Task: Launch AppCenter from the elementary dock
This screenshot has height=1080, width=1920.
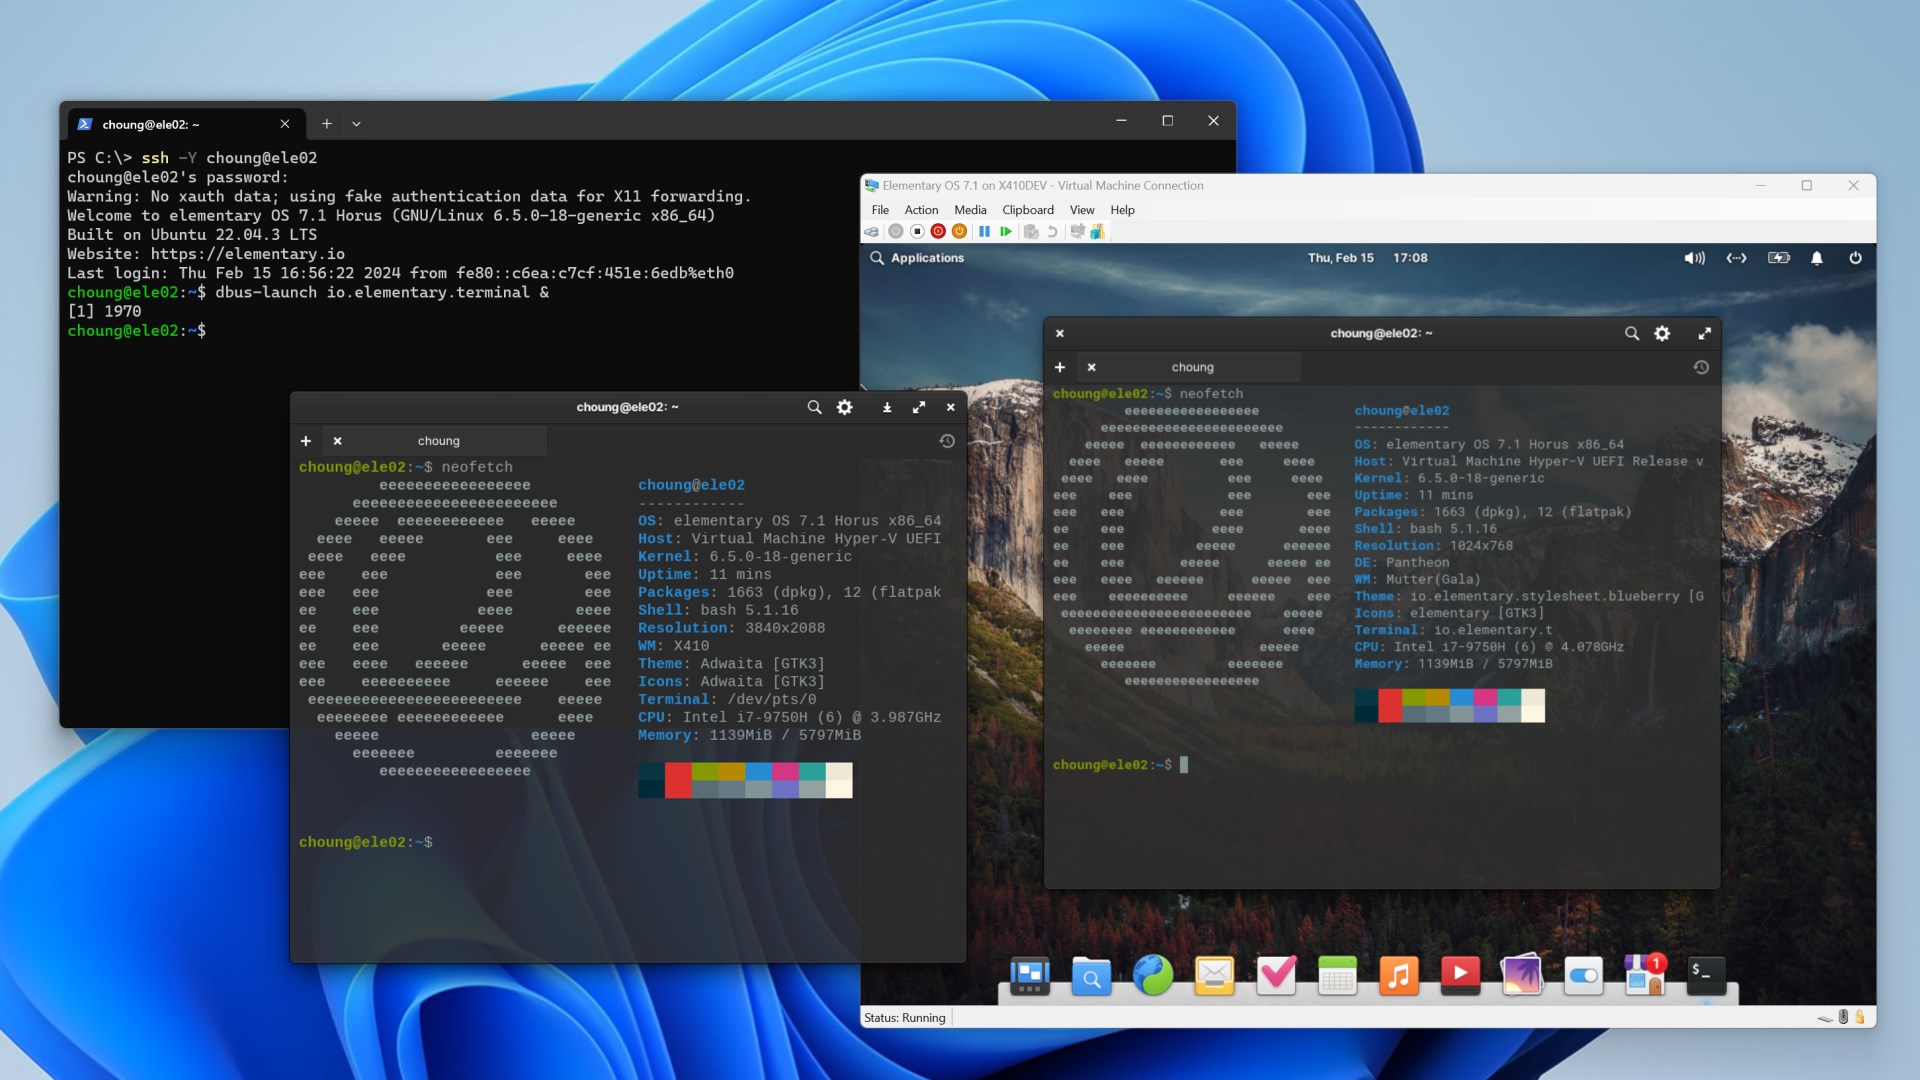Action: [x=1644, y=975]
